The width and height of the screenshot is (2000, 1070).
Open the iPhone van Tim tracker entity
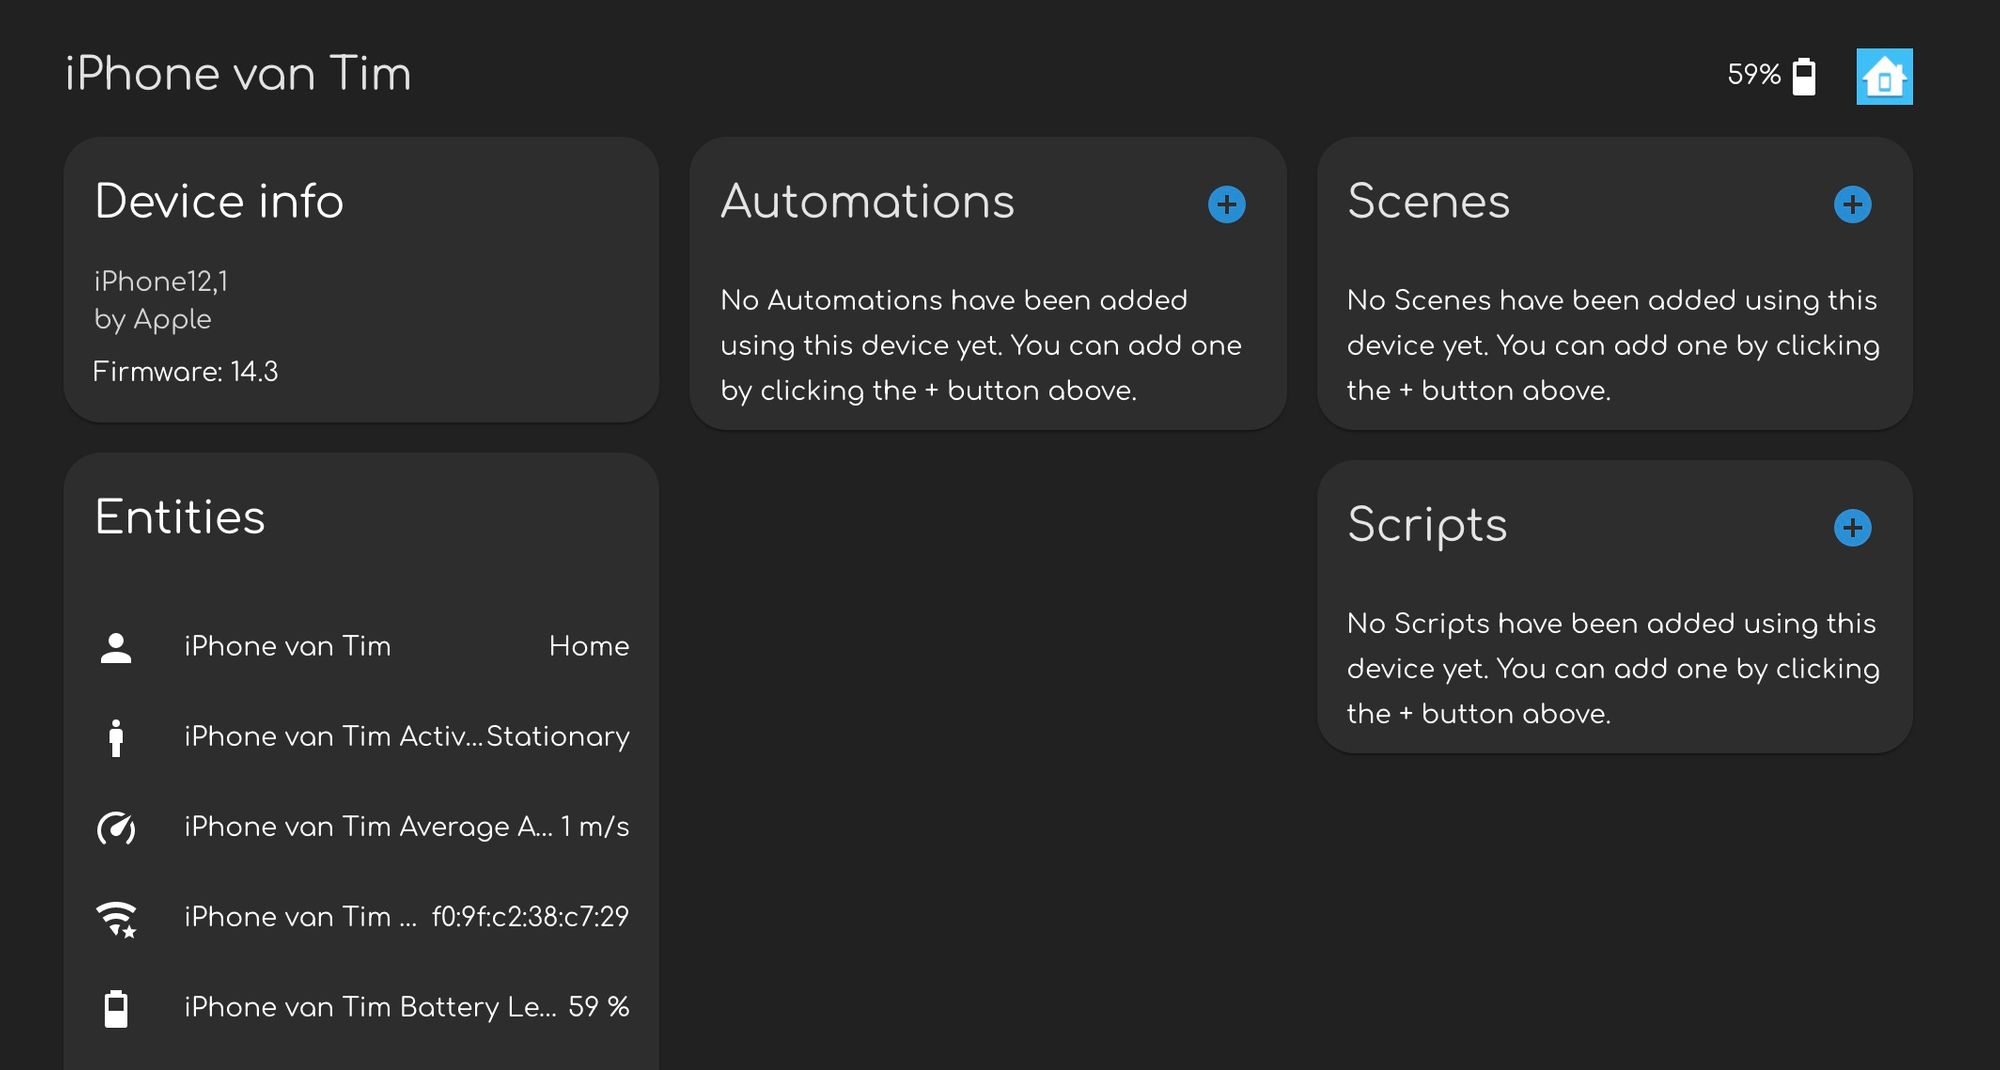287,646
